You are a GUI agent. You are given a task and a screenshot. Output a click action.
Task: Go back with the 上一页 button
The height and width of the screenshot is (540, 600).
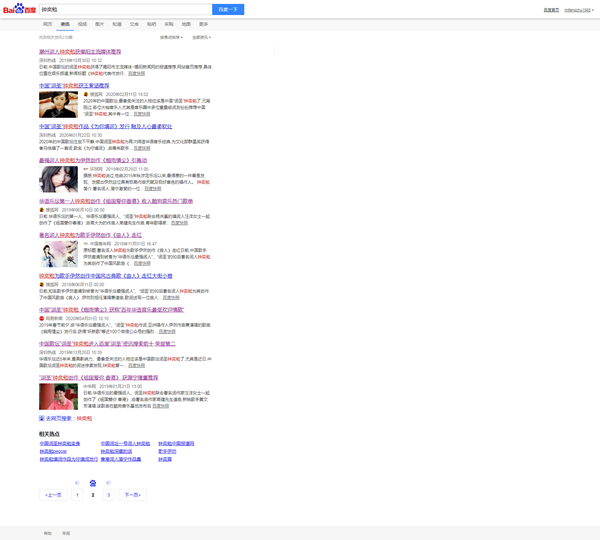click(54, 495)
